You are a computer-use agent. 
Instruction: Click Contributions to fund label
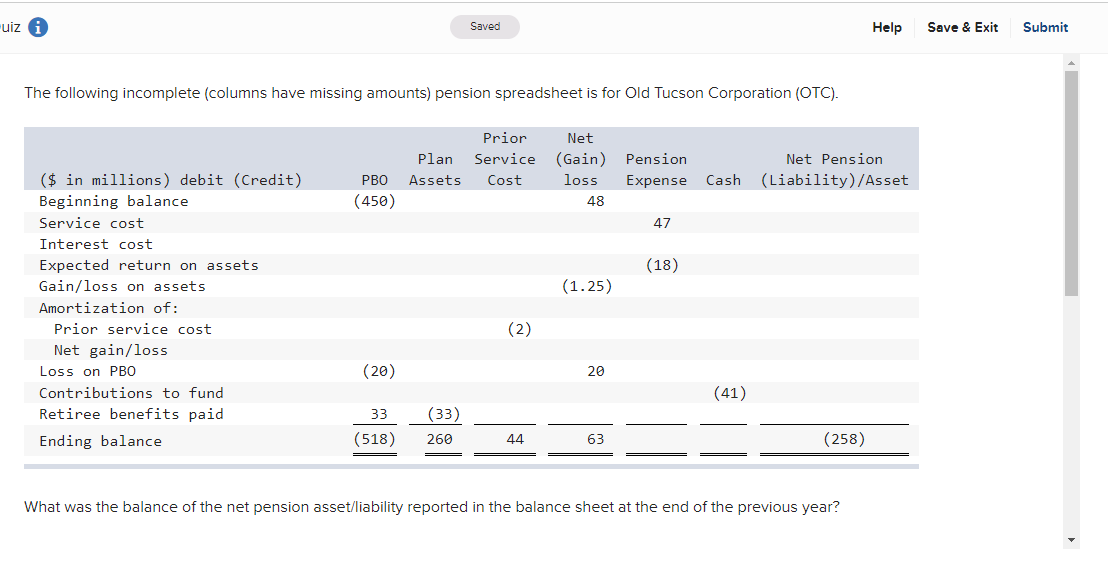point(131,393)
